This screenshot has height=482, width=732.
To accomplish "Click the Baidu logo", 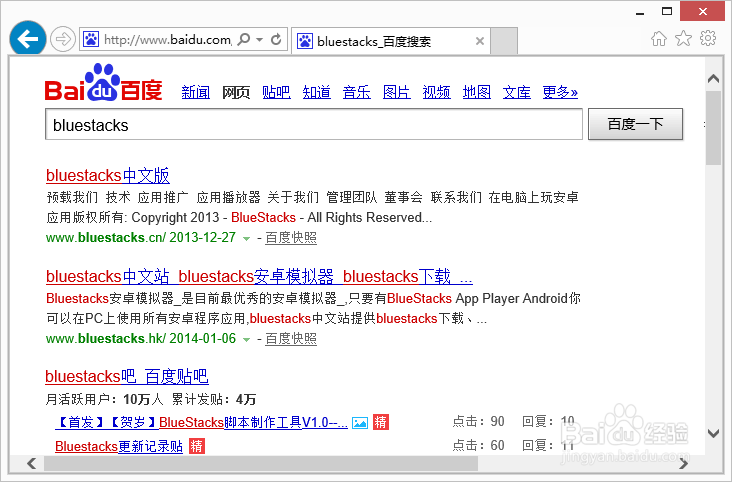I will tap(104, 82).
